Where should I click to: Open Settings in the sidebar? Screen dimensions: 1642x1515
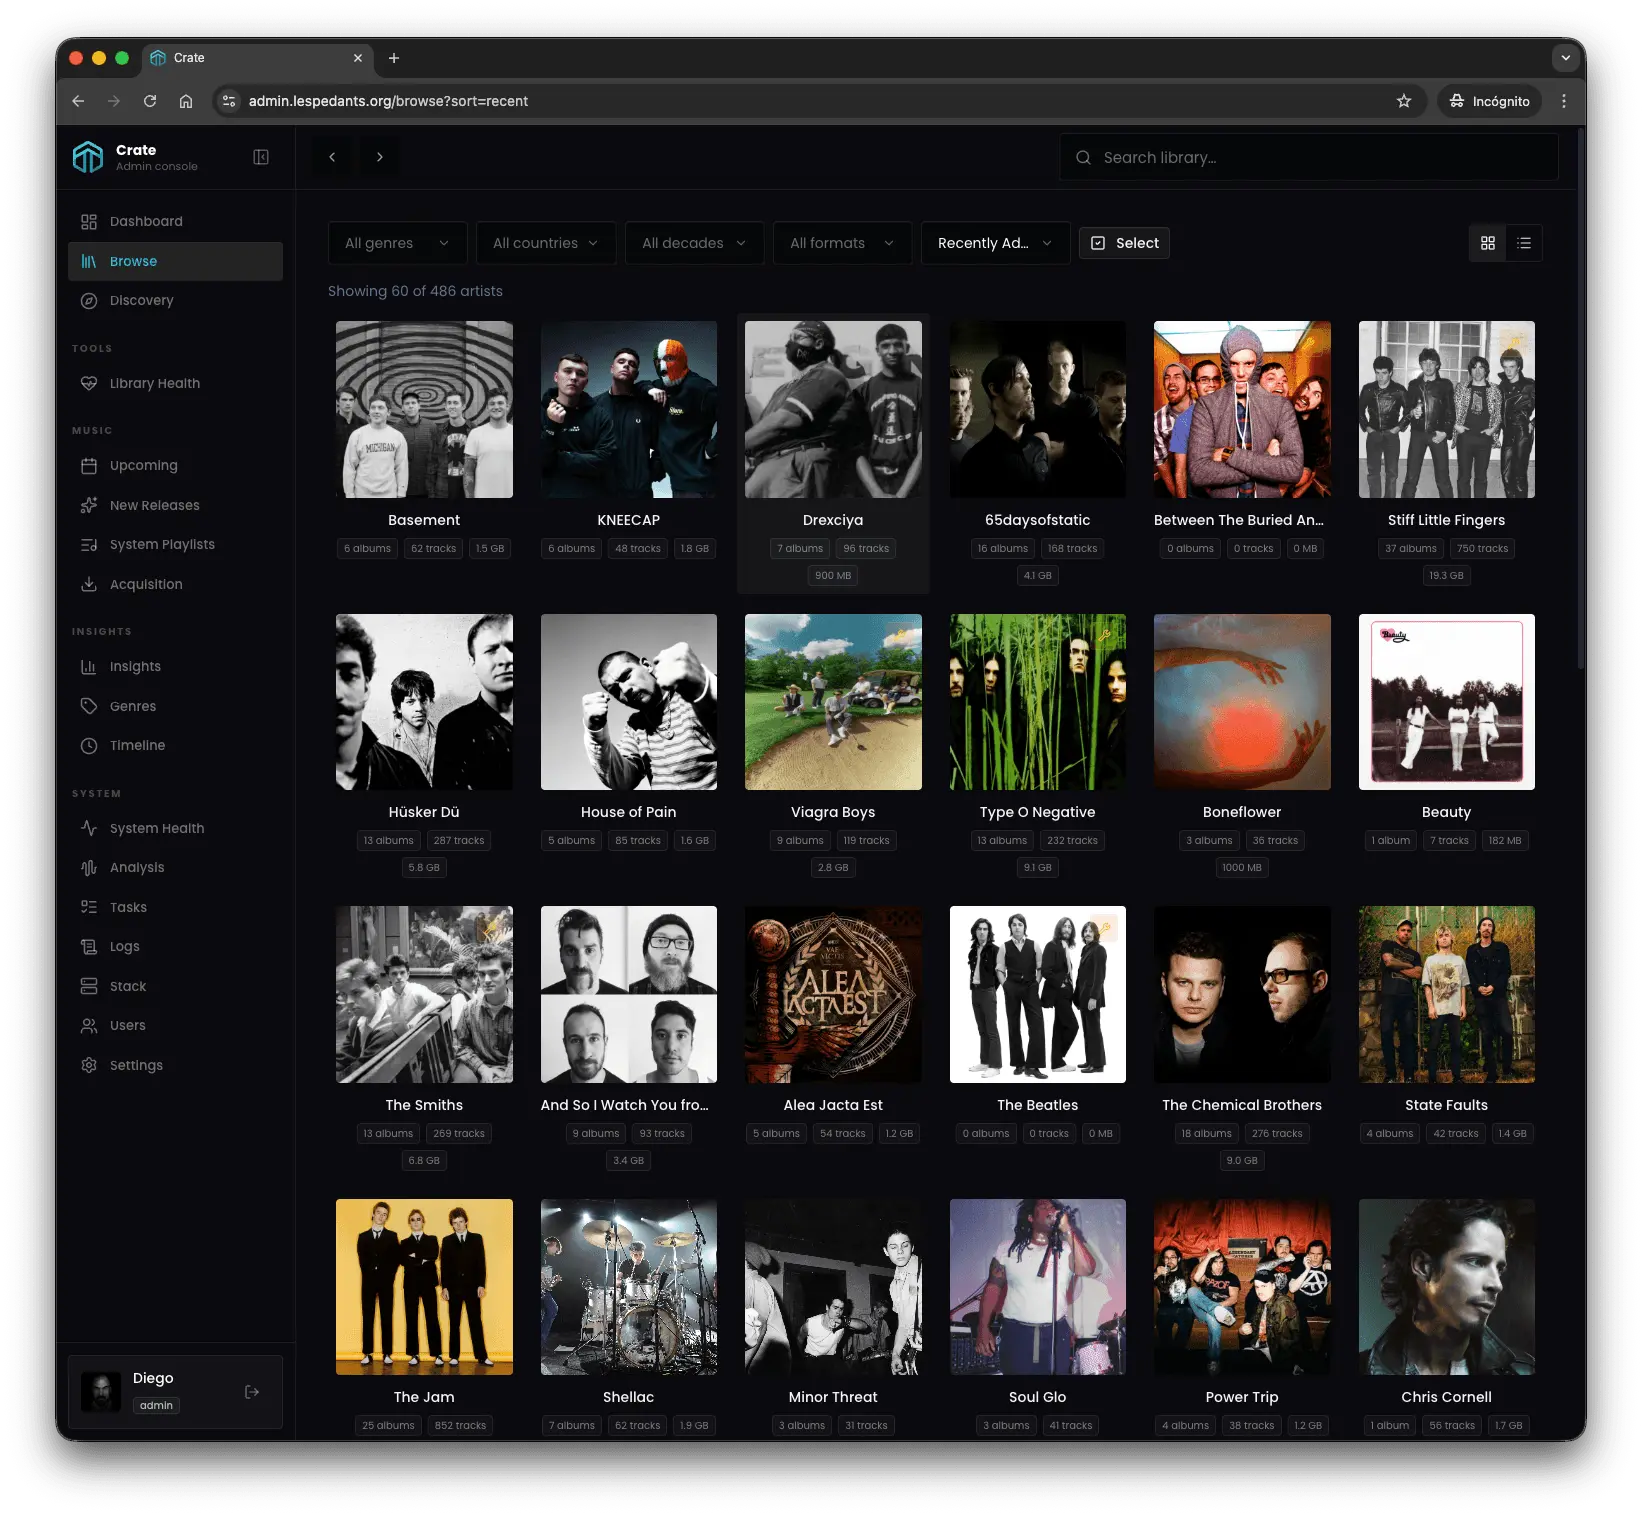(175, 1065)
